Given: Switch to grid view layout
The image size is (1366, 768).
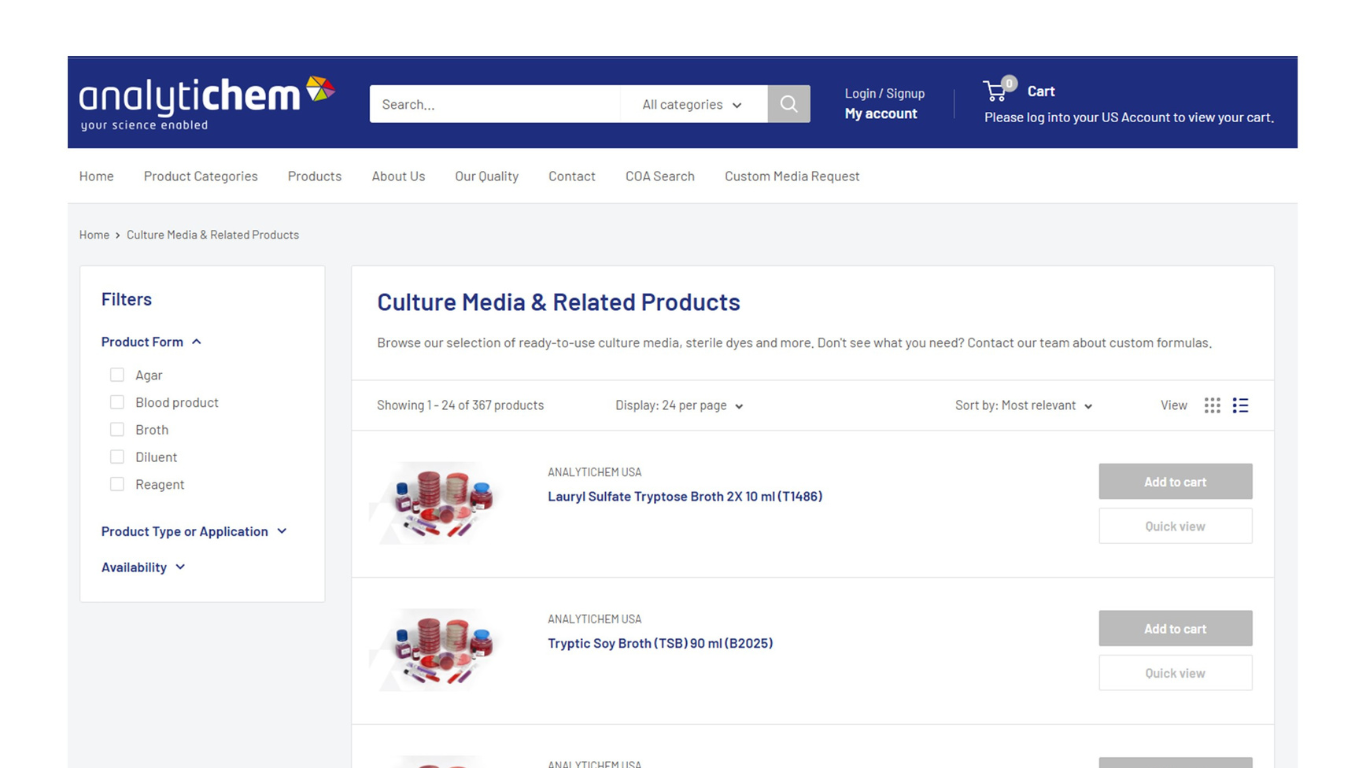Looking at the screenshot, I should (1212, 405).
